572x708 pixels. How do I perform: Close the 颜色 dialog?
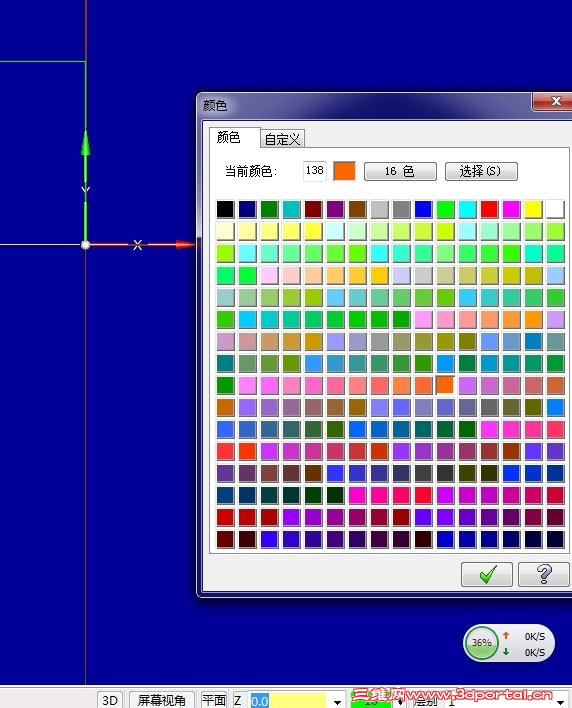(x=555, y=101)
